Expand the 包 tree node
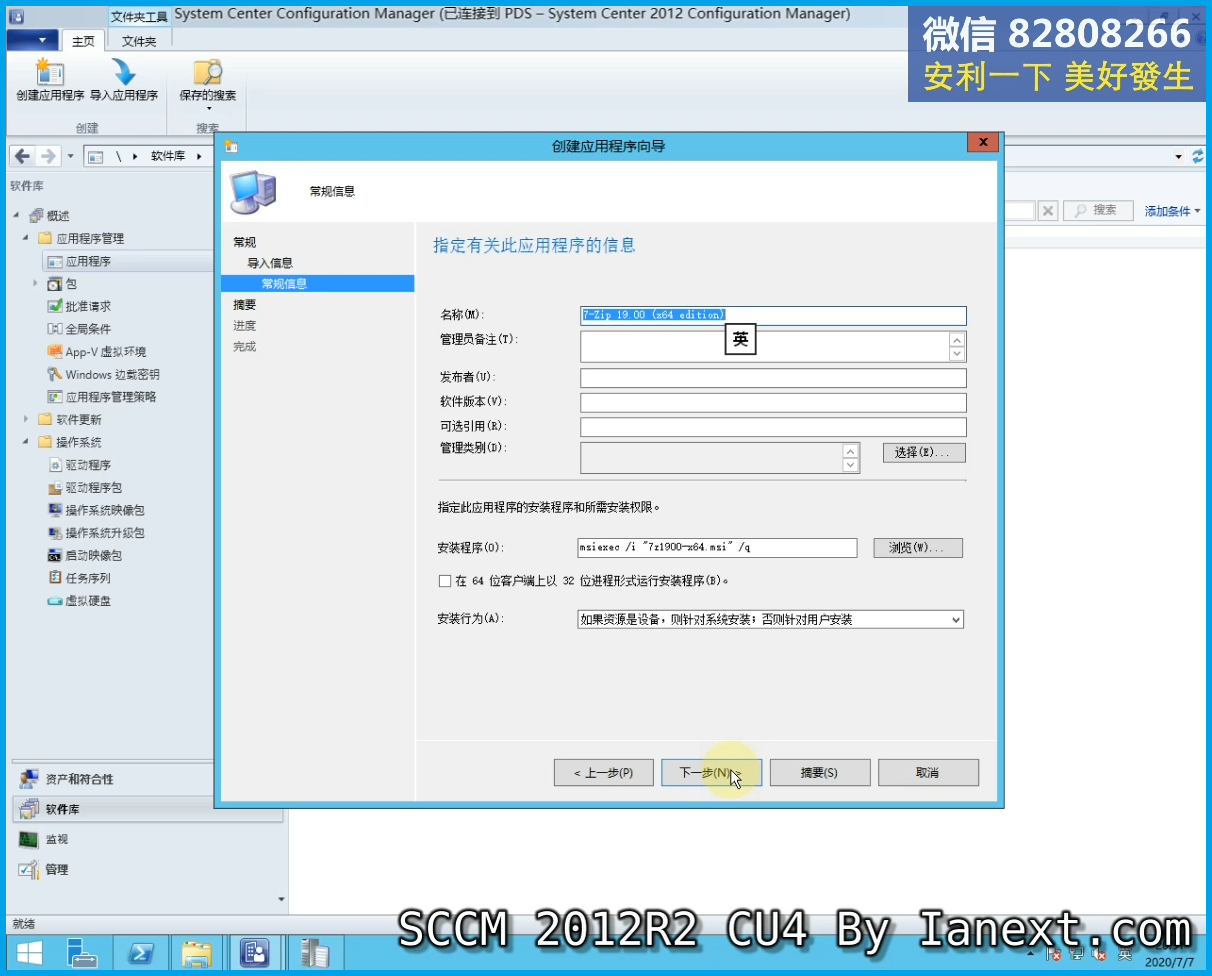Screen dimensions: 1212x976 (x=36, y=284)
